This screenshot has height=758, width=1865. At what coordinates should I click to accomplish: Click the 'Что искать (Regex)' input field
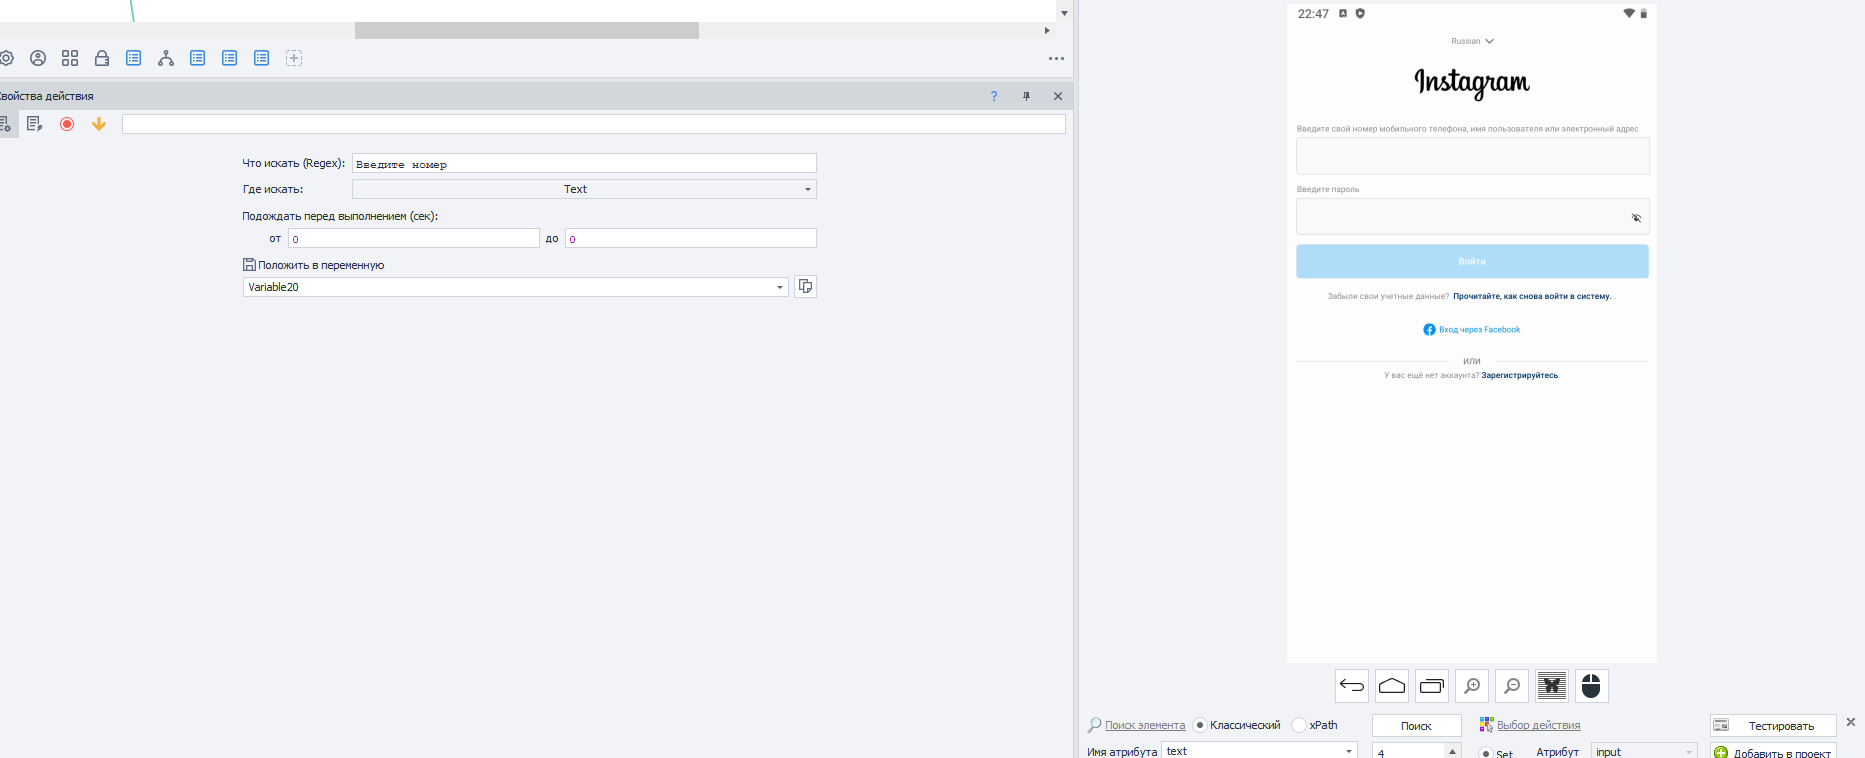(x=584, y=163)
